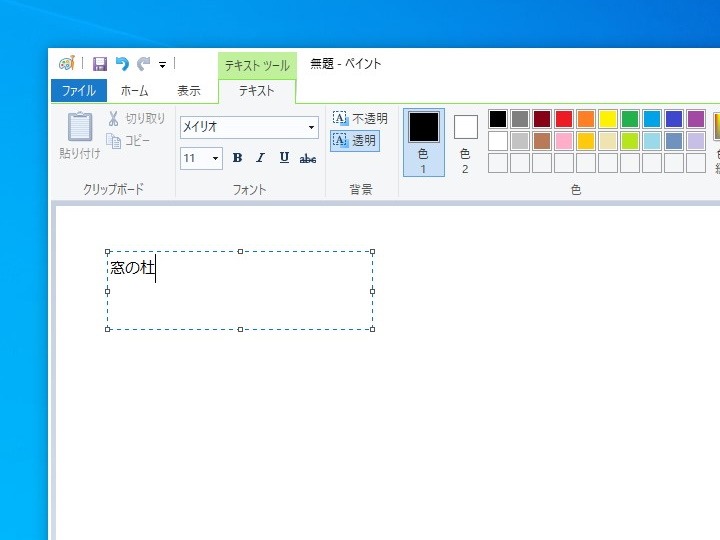Pick the blue-gray color swatch
The image size is (720, 540).
coord(674,141)
